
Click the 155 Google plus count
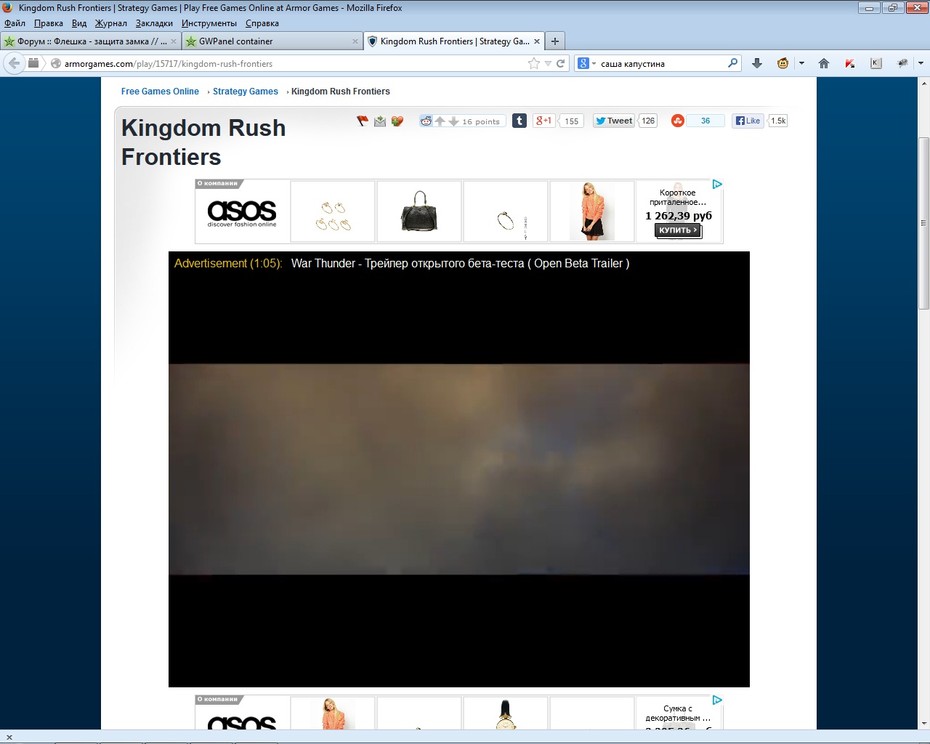pyautogui.click(x=571, y=121)
